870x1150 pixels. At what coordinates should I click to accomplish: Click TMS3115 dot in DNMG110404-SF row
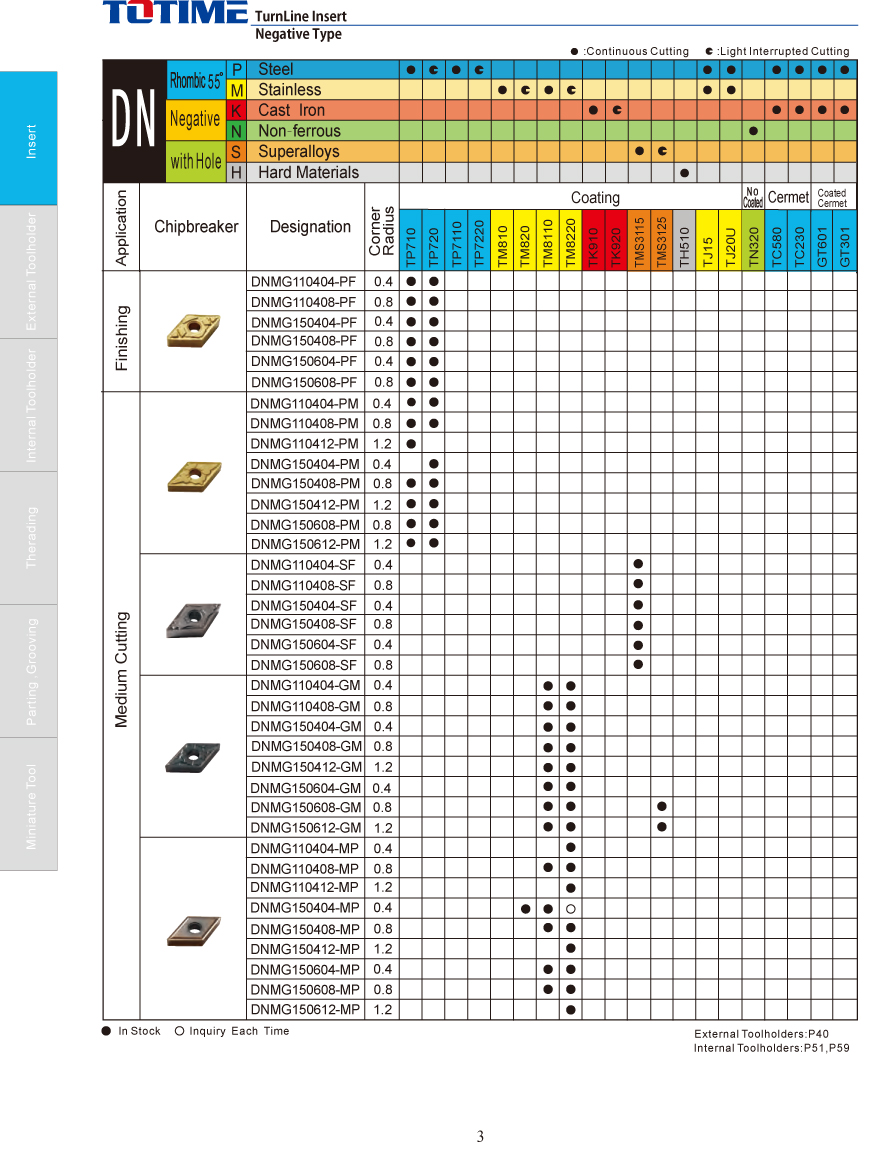(638, 565)
